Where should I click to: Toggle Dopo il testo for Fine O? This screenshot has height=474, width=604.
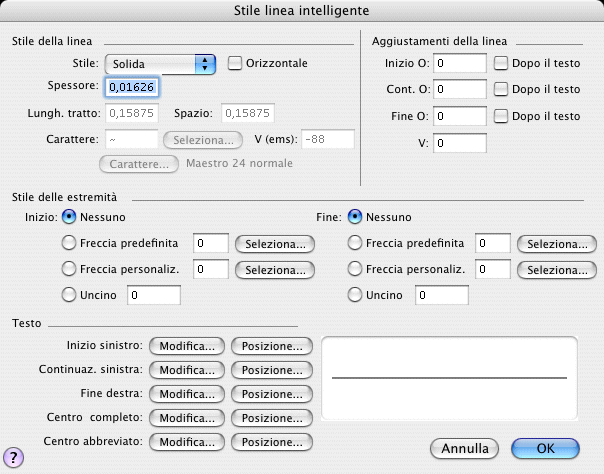(501, 116)
